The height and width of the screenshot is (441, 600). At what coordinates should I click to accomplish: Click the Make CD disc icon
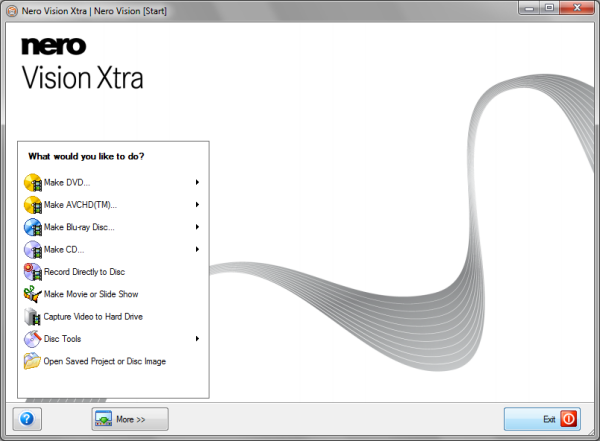pos(32,250)
